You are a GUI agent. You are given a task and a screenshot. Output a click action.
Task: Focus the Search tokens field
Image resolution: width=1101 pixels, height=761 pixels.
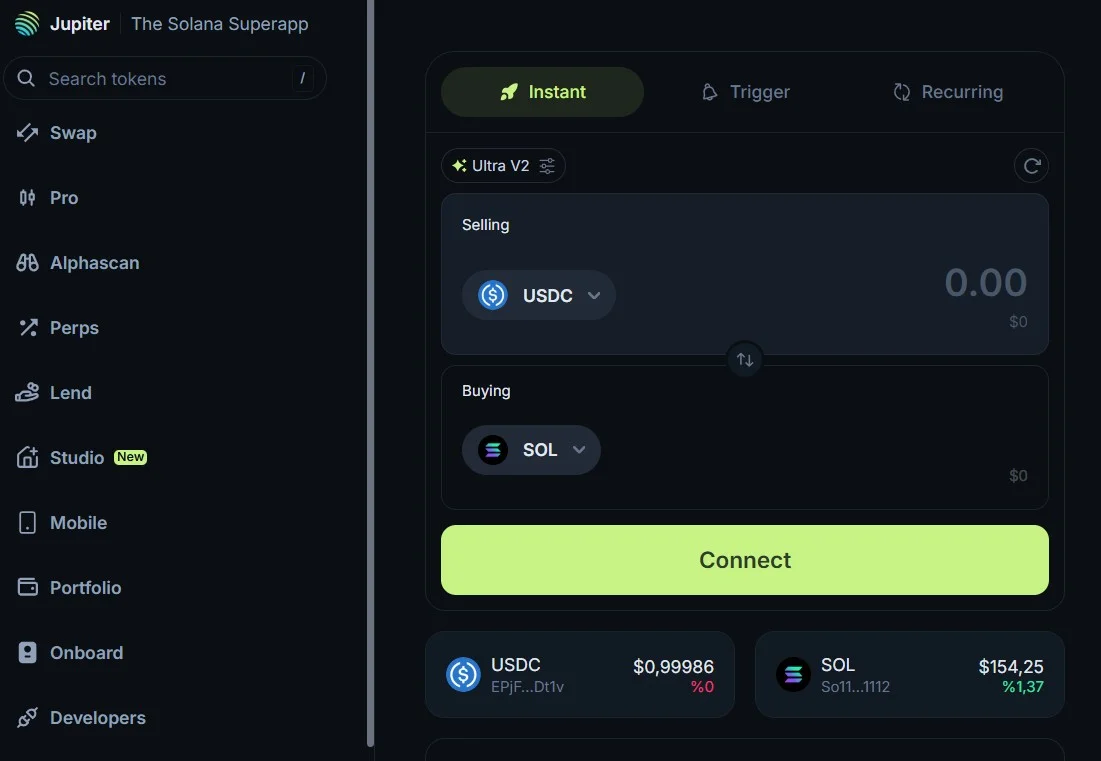tap(165, 78)
